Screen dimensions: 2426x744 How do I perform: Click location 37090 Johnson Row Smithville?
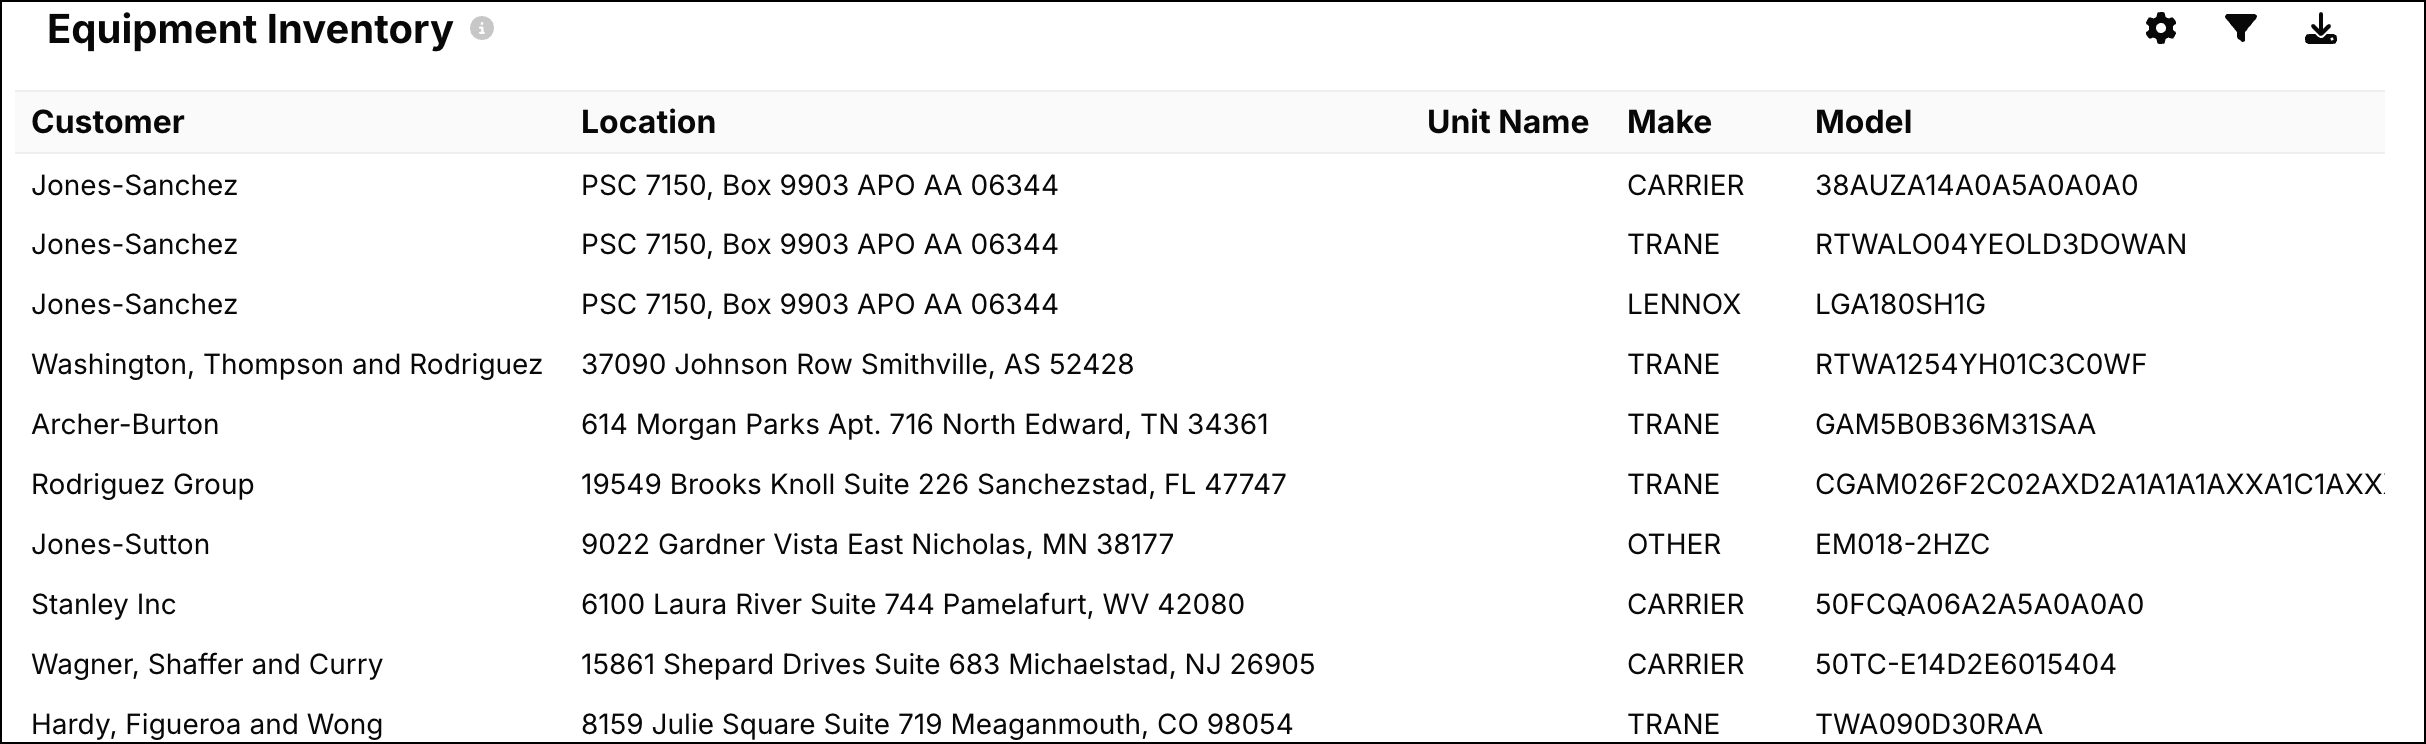click(x=857, y=364)
